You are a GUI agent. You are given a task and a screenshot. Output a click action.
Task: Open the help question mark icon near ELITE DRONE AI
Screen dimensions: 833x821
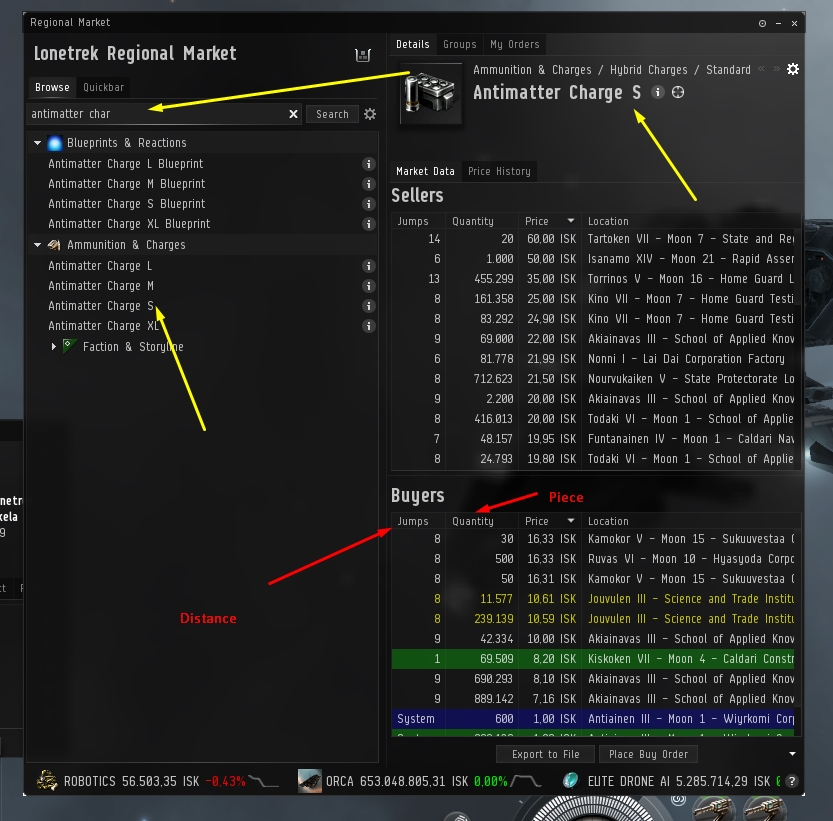[792, 781]
